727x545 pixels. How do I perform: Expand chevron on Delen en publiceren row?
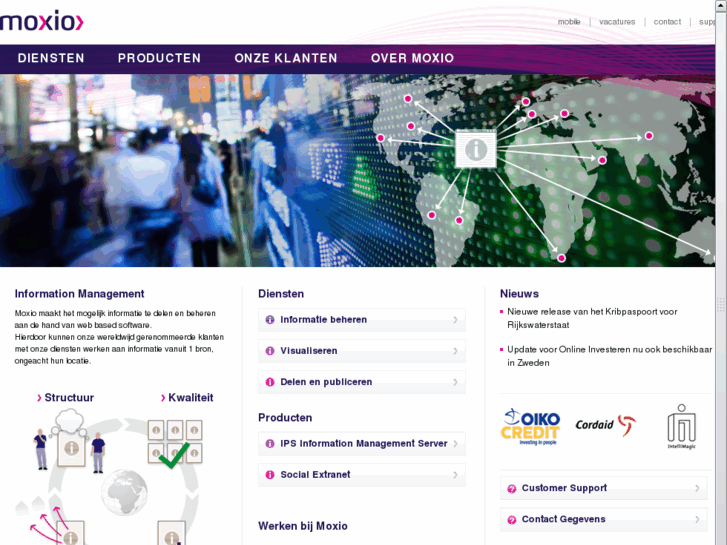click(x=455, y=382)
